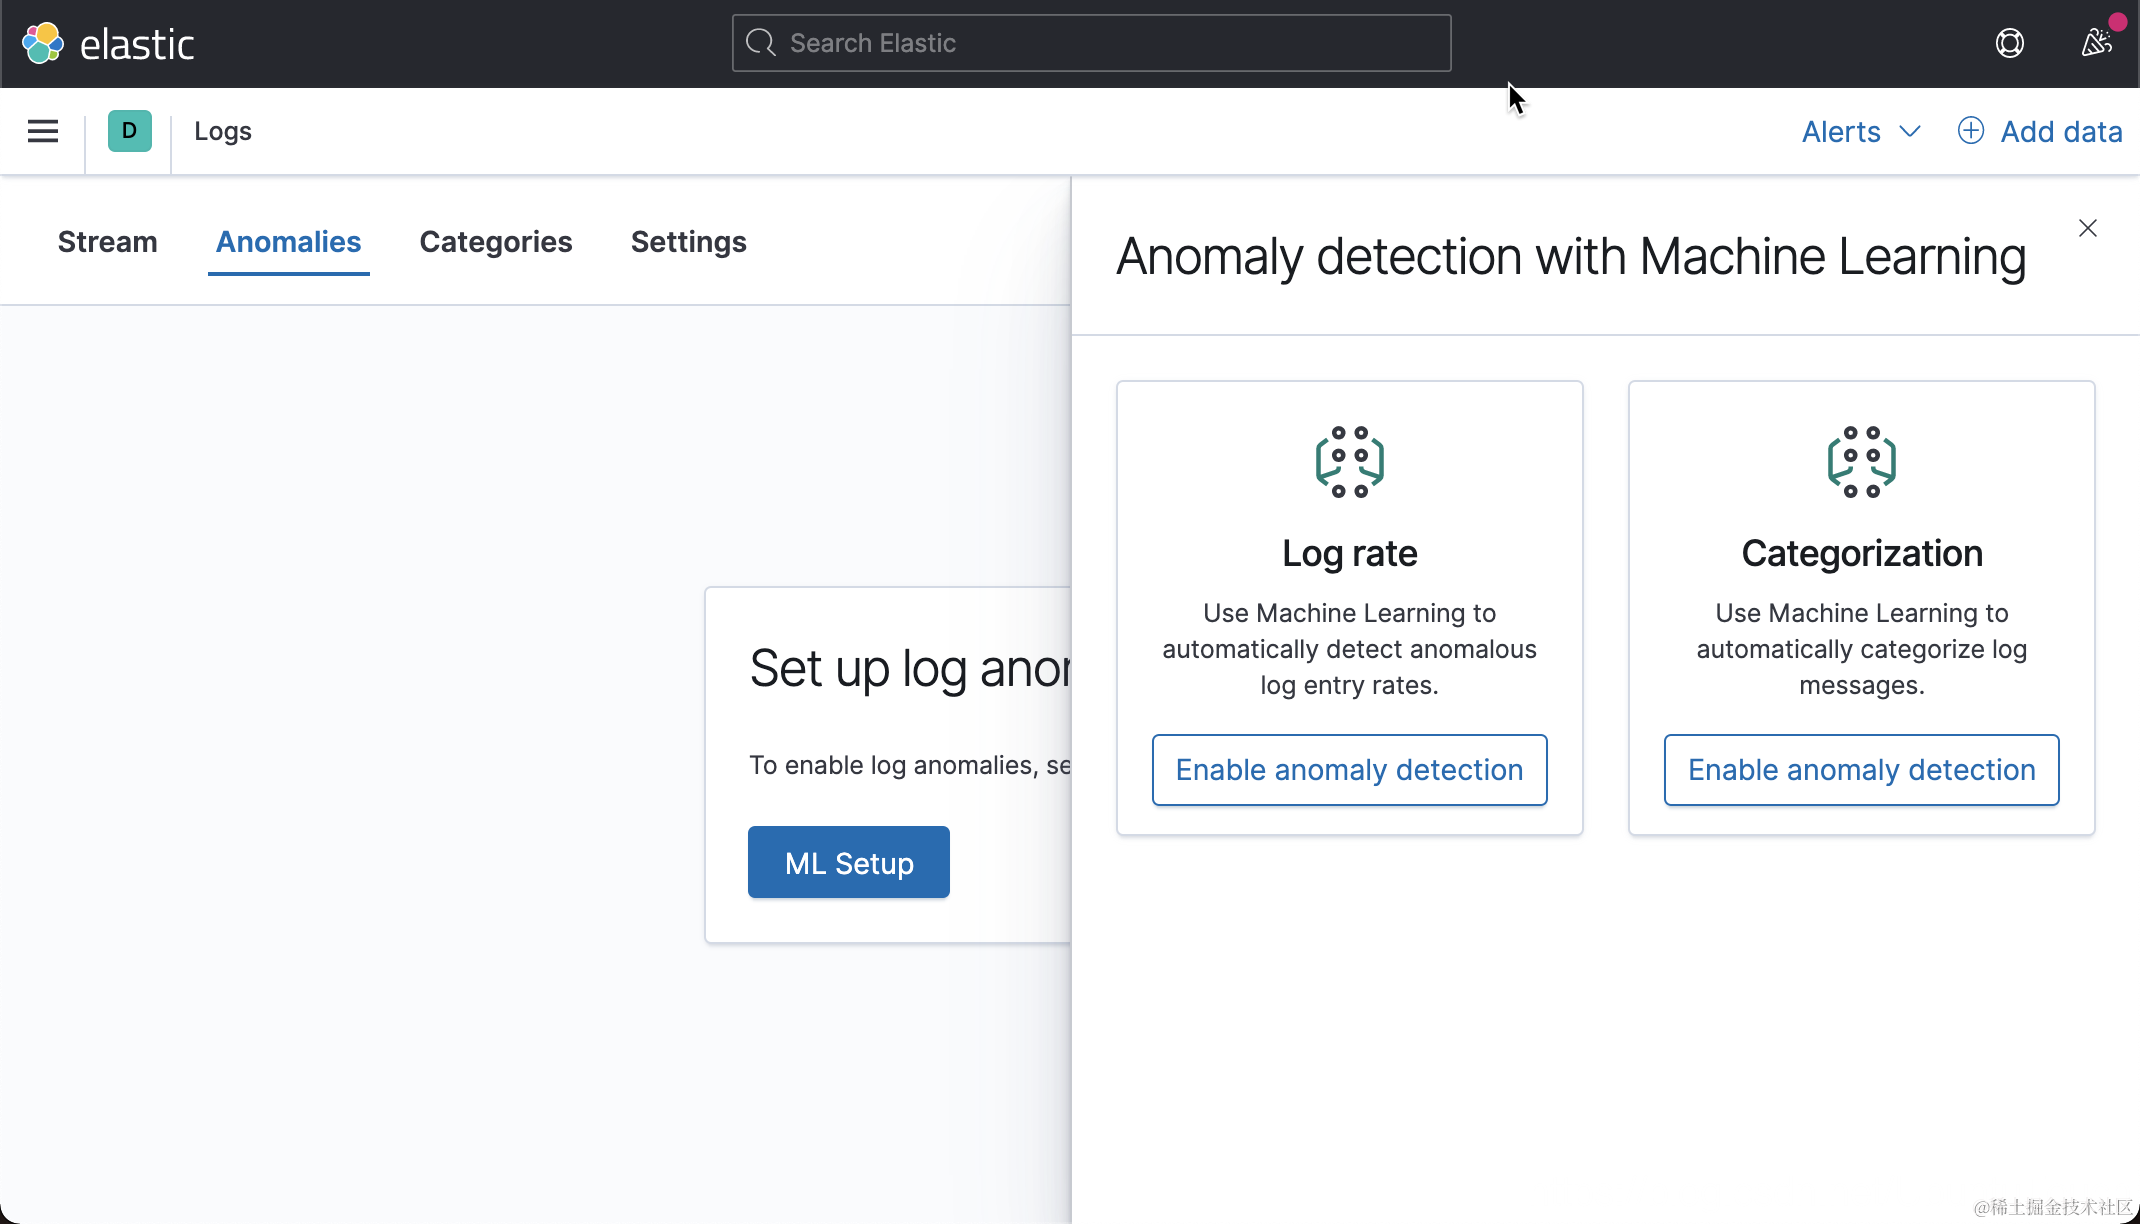Open the help lifebuoy icon
This screenshot has width=2140, height=1224.
(x=2009, y=43)
